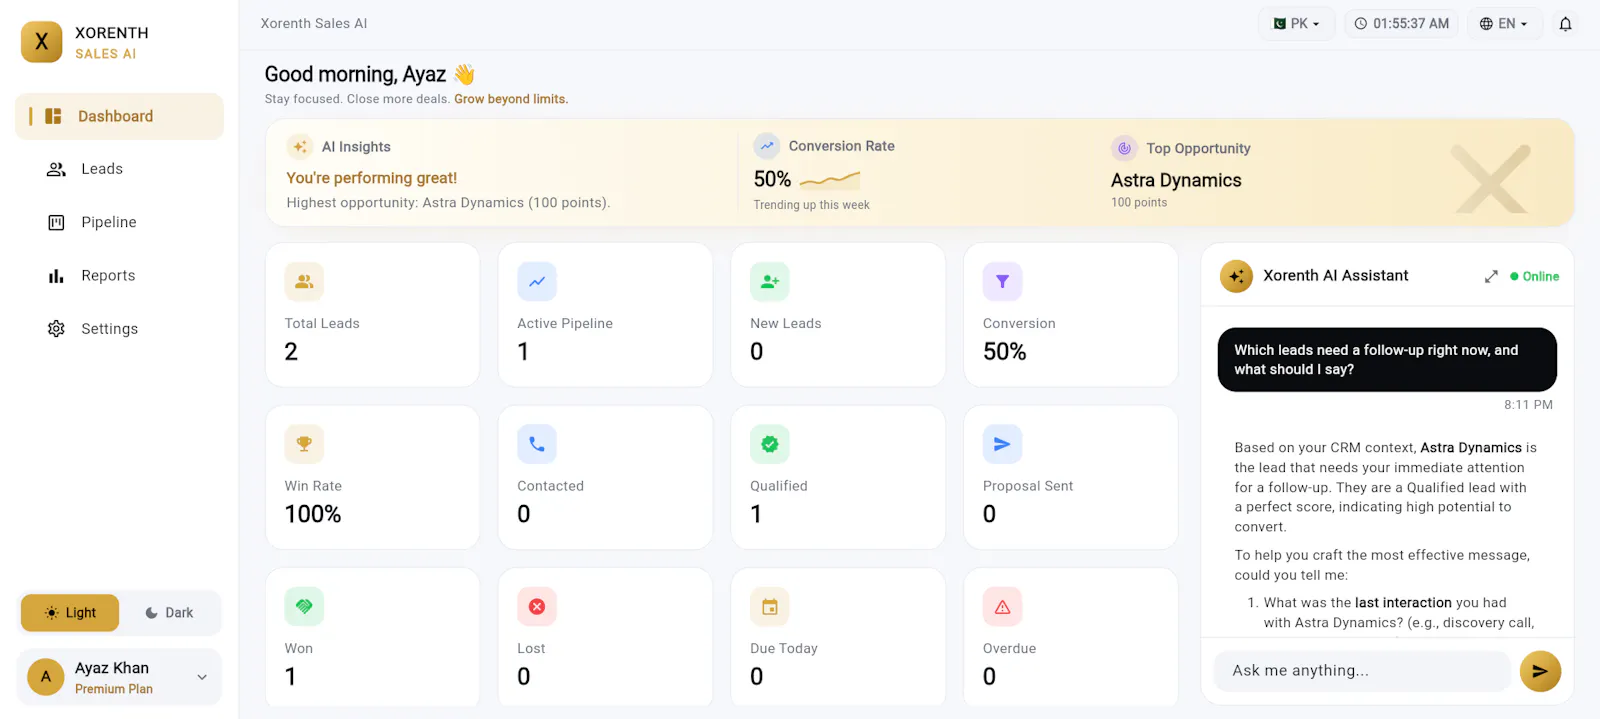
Task: Open the Pipeline section
Action: tap(120, 222)
